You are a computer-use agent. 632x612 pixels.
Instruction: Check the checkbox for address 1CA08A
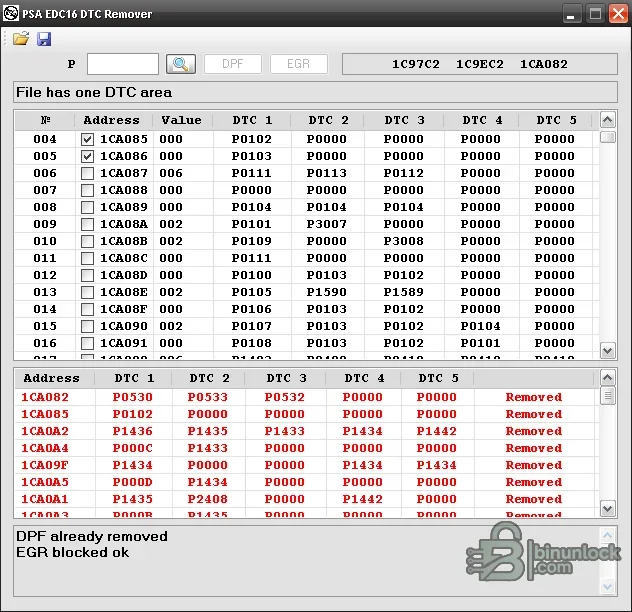point(87,224)
